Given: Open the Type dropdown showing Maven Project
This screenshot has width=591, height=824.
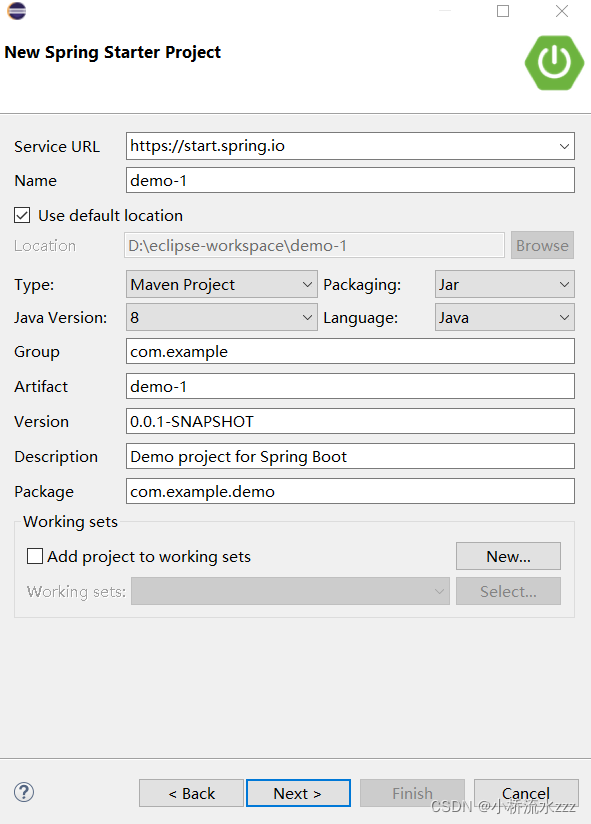Looking at the screenshot, I should (222, 284).
